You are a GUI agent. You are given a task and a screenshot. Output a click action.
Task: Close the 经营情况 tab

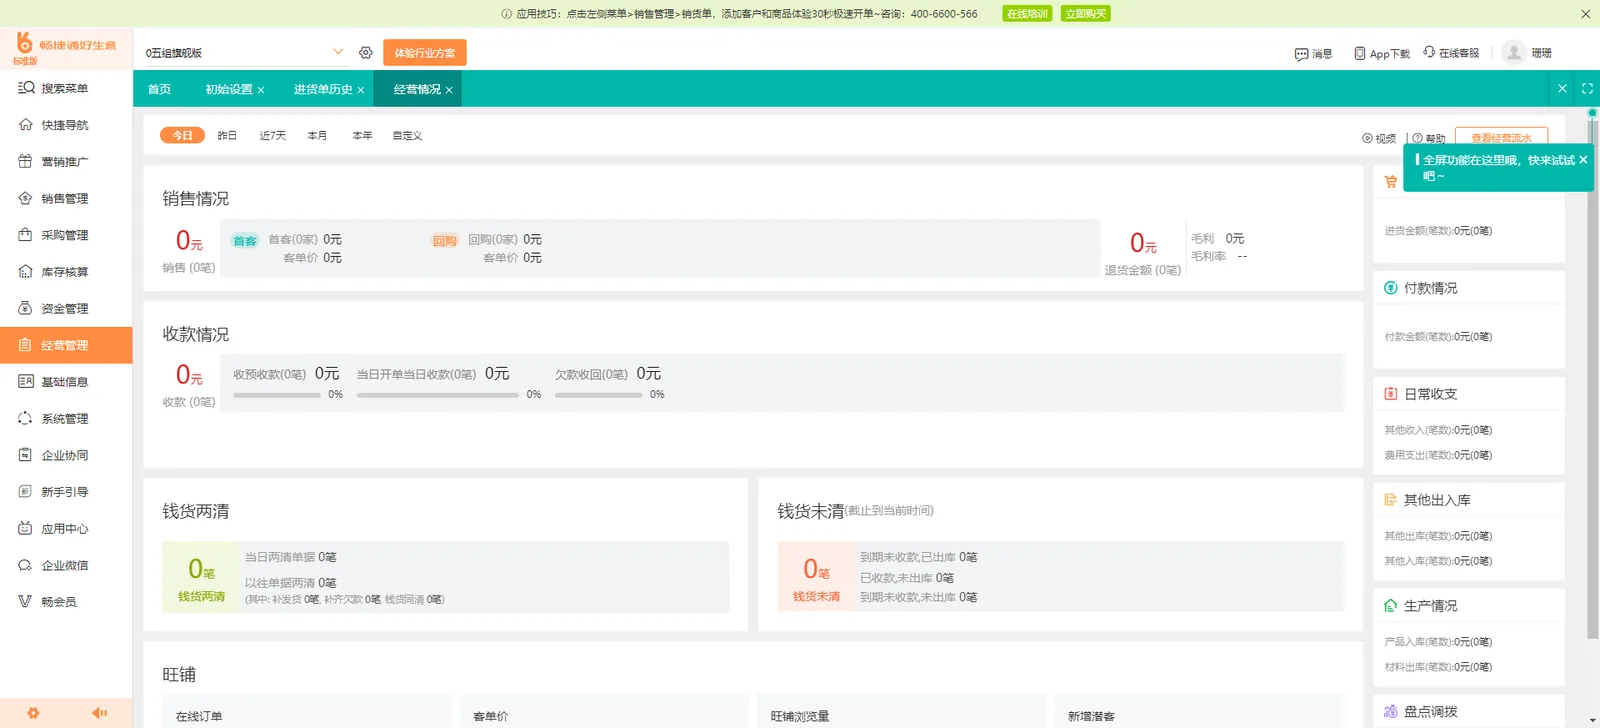coord(449,90)
